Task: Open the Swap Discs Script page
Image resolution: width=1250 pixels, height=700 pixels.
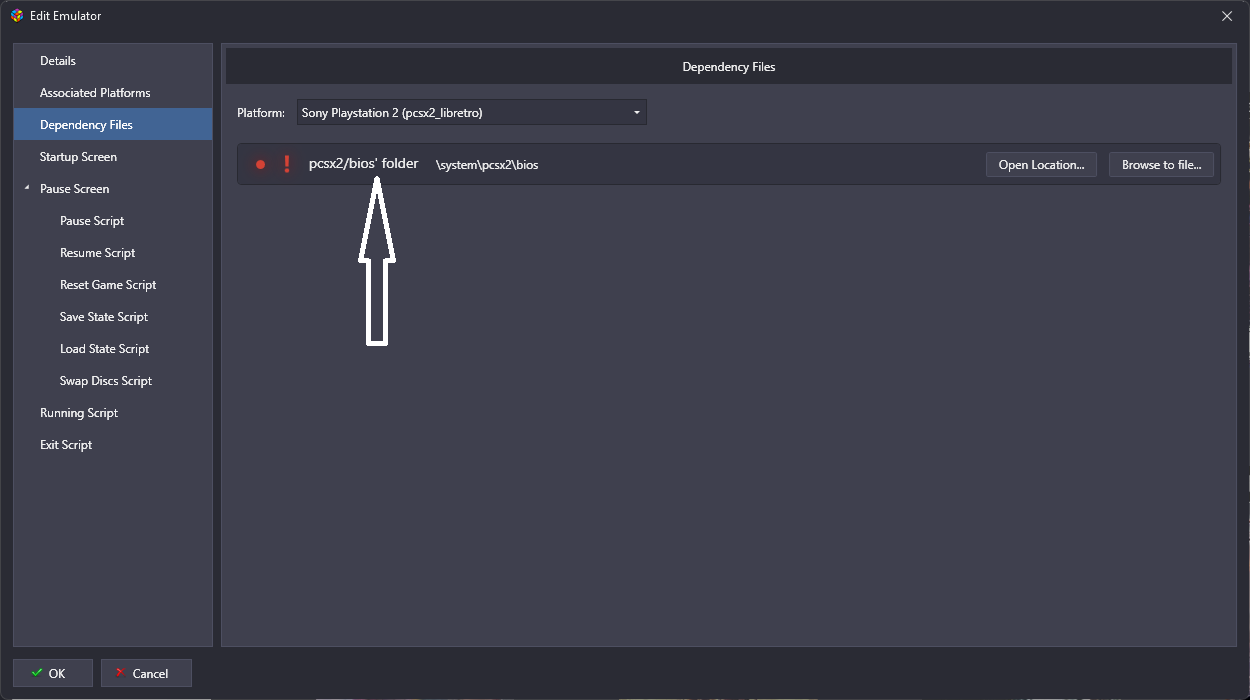Action: click(113, 381)
